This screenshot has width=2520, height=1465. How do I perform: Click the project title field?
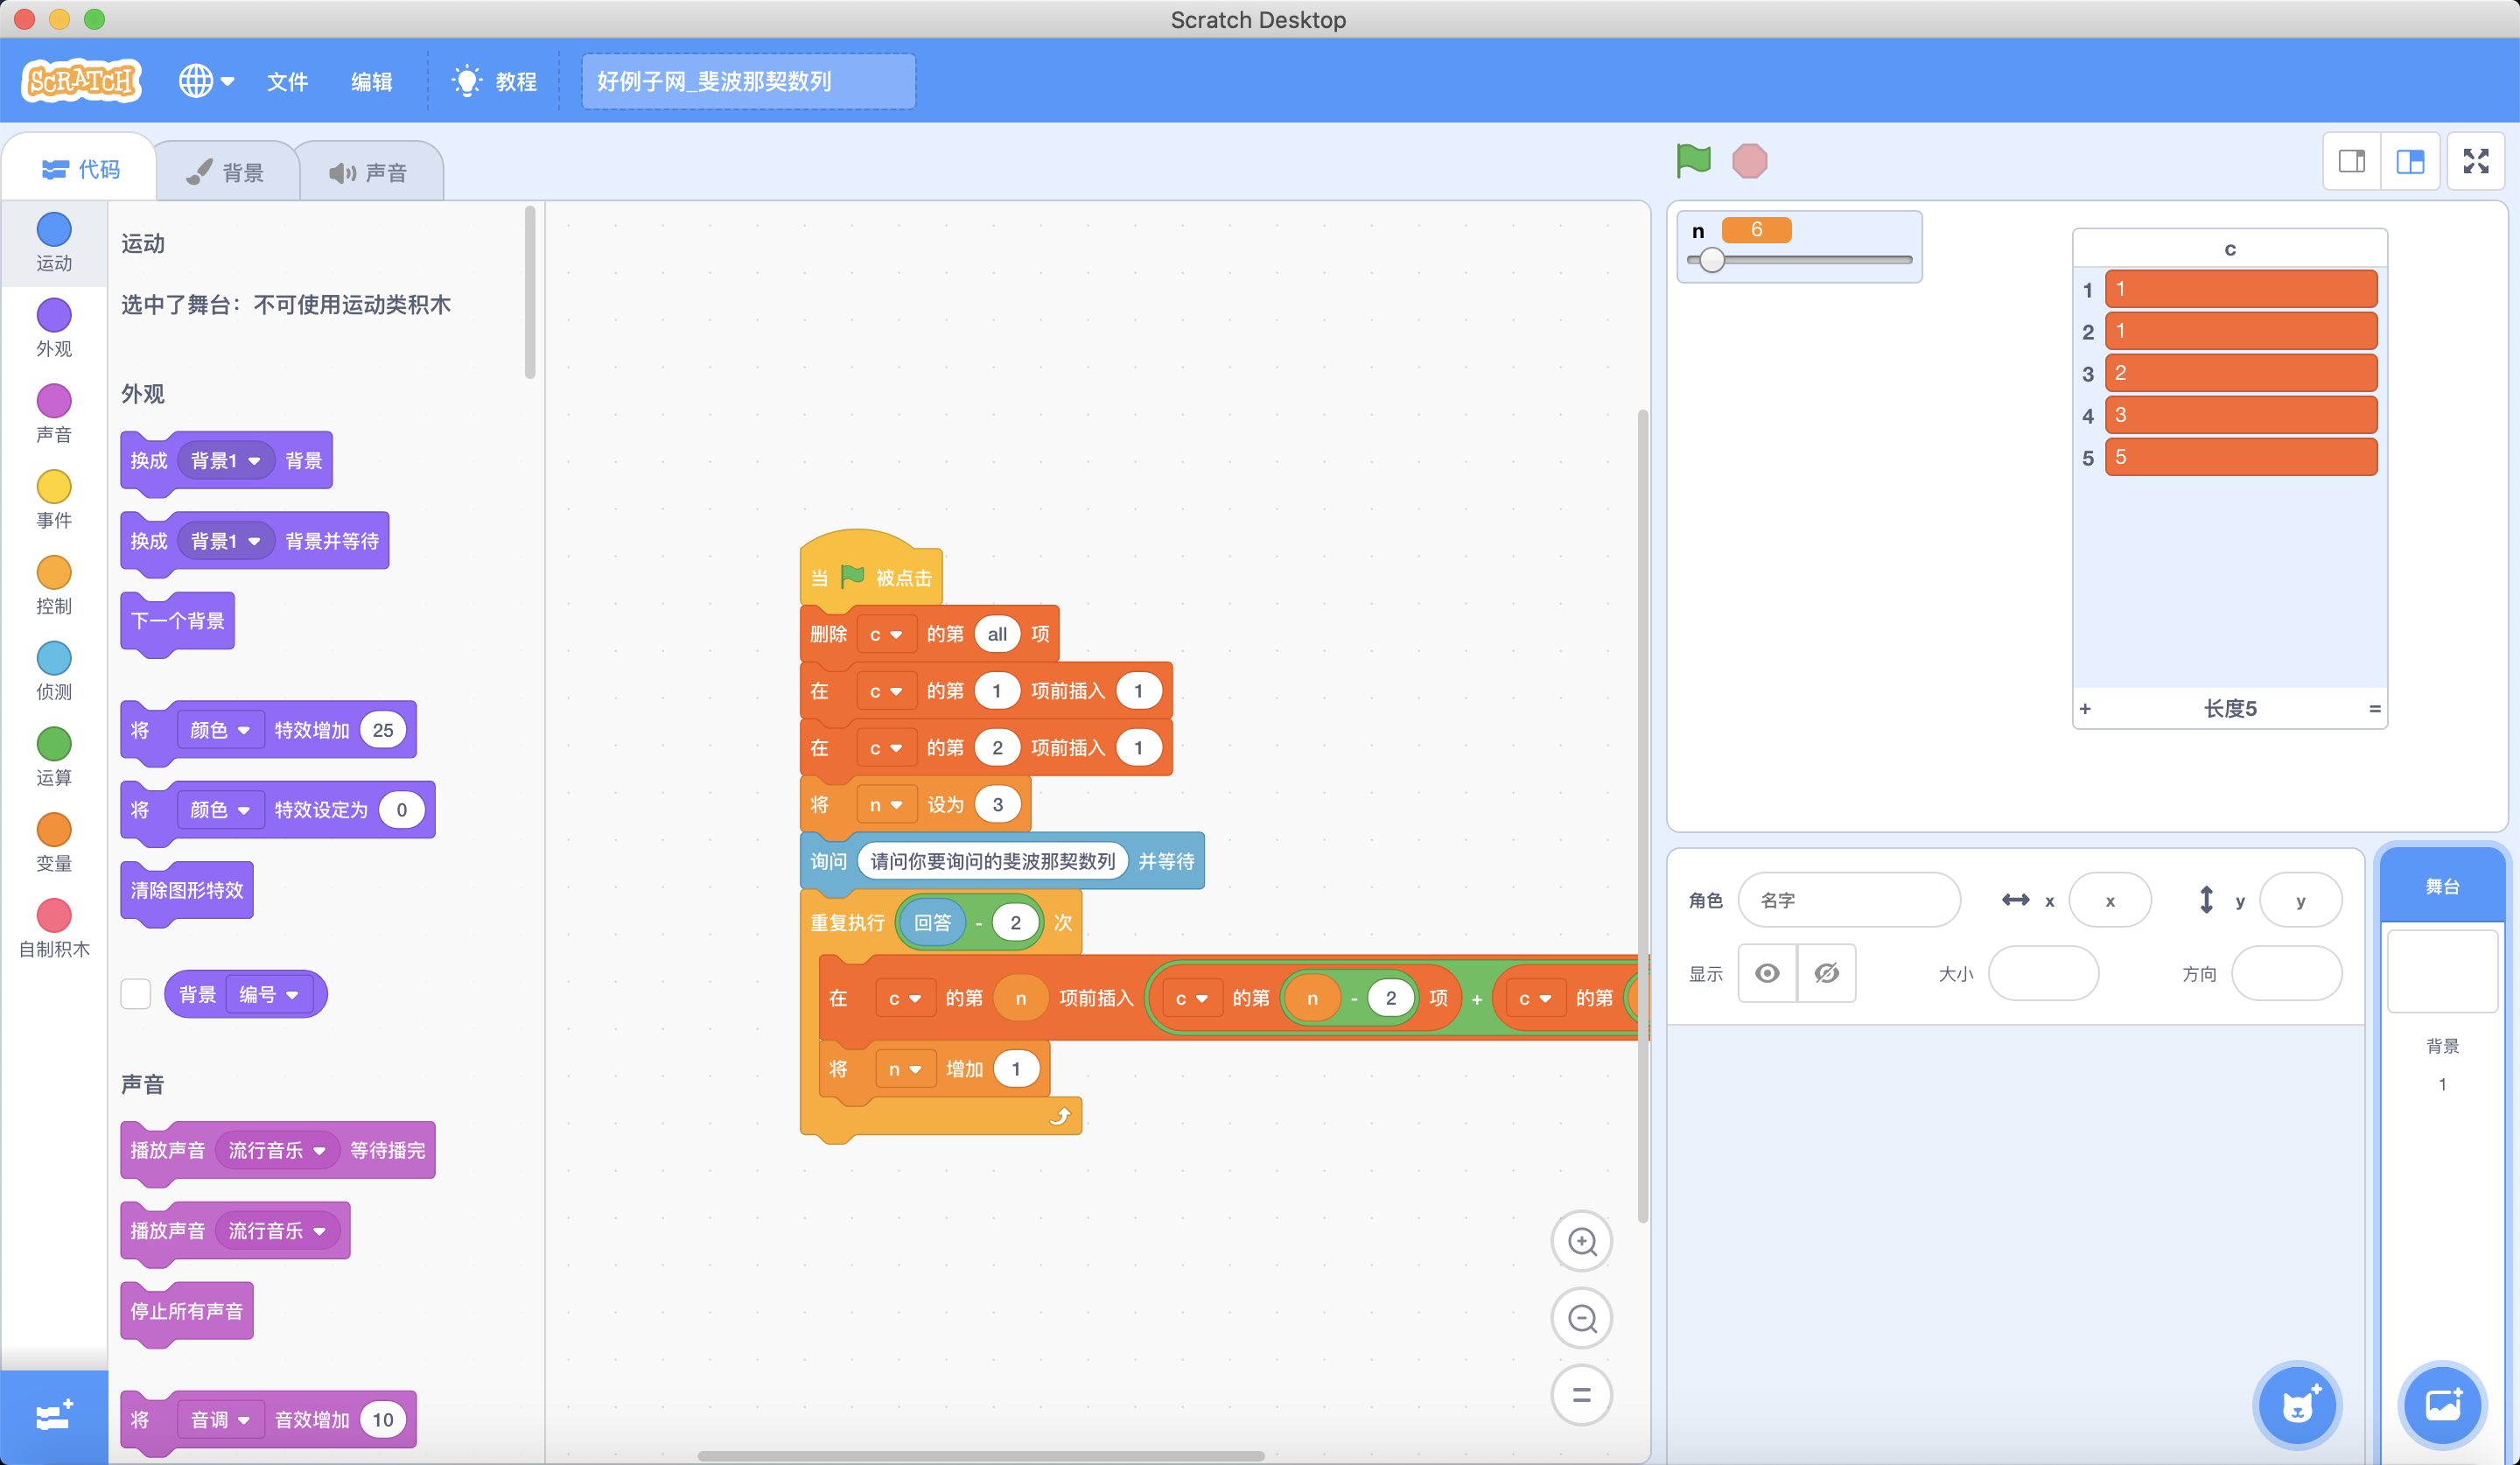coord(748,81)
